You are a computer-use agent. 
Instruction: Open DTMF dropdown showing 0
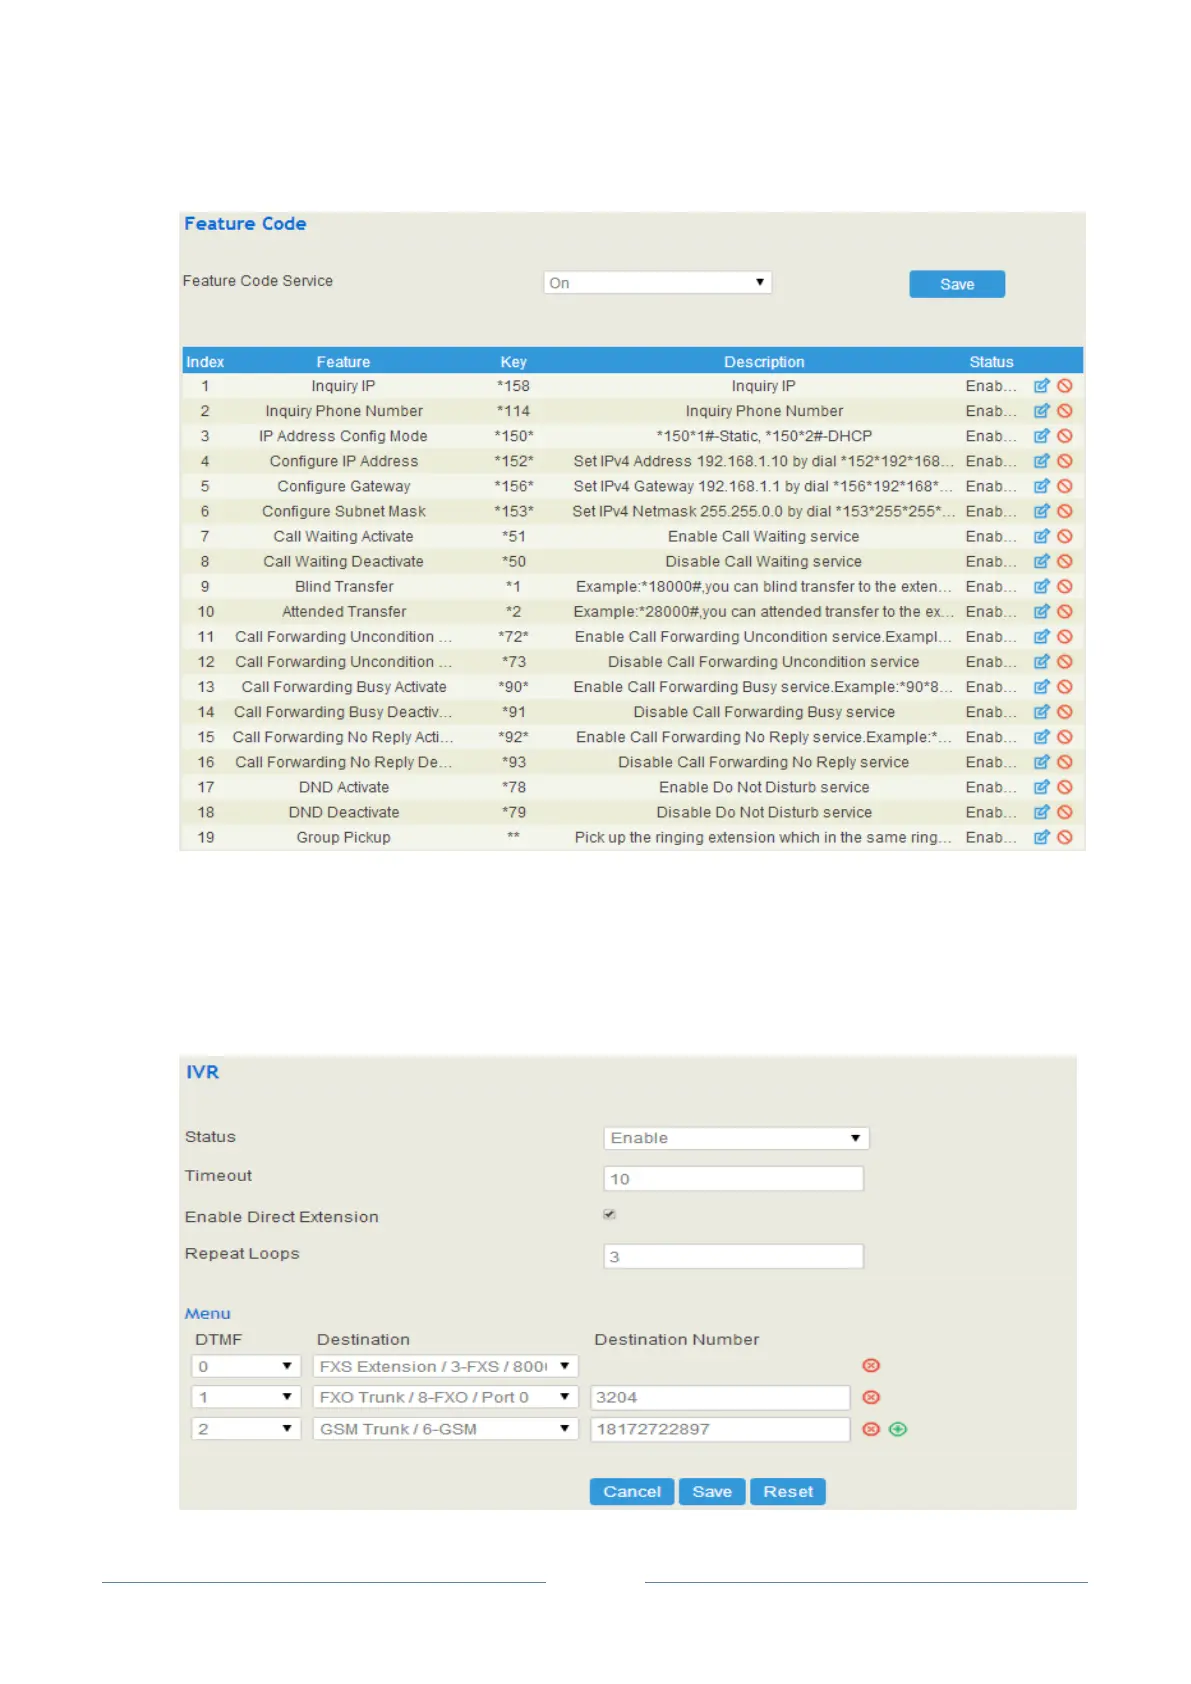tap(246, 1366)
